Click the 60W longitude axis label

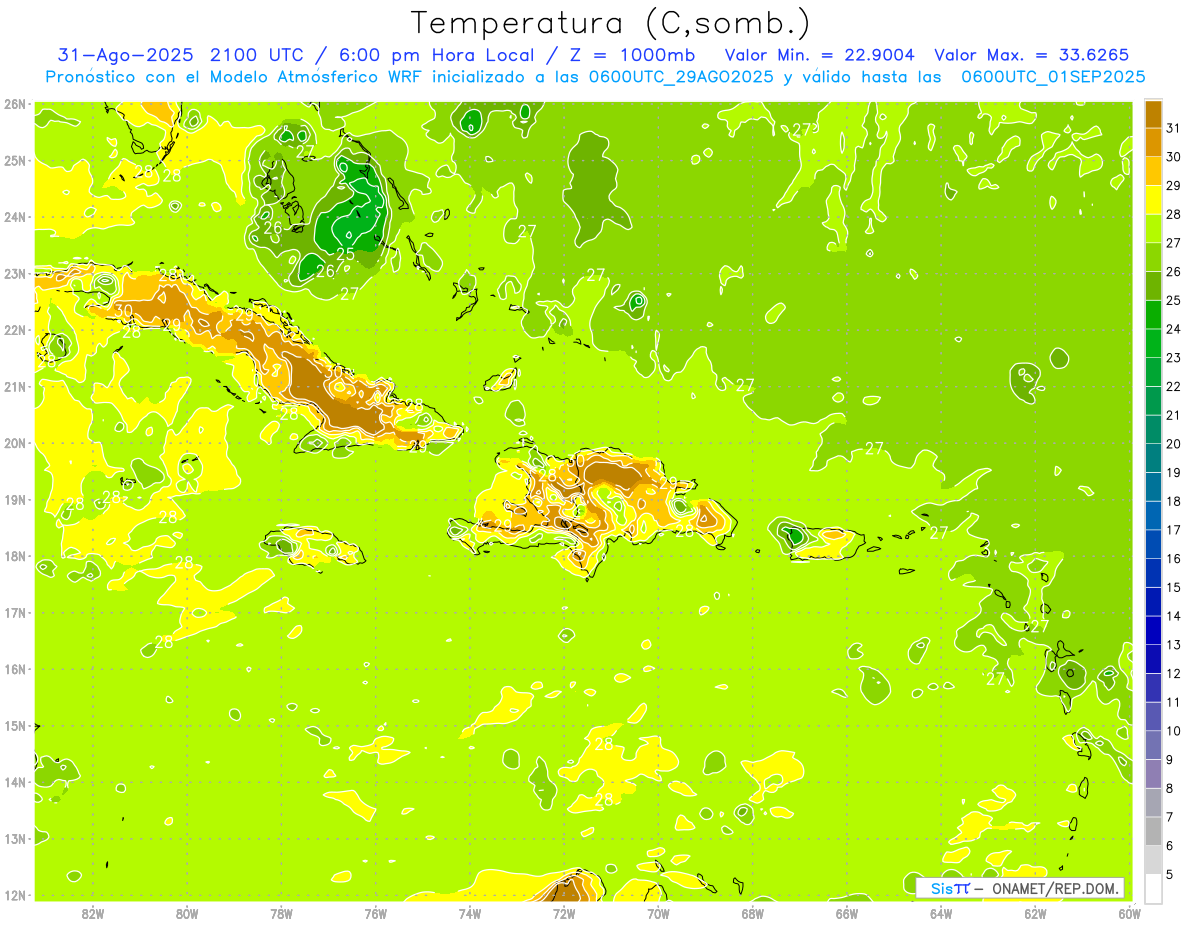(x=1129, y=913)
